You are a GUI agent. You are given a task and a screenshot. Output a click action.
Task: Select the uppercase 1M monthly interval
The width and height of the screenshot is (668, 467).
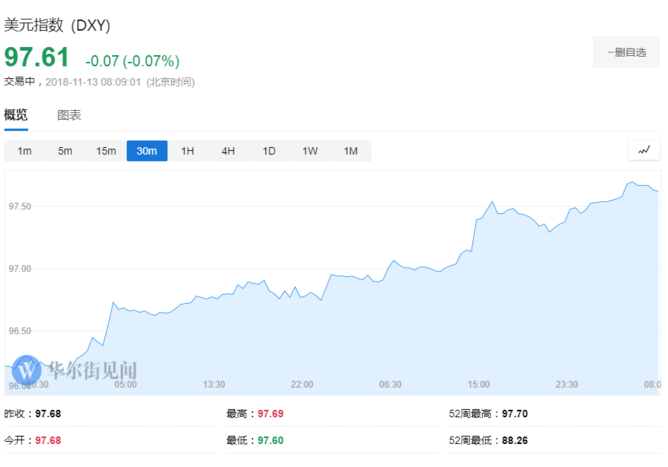[x=350, y=151]
